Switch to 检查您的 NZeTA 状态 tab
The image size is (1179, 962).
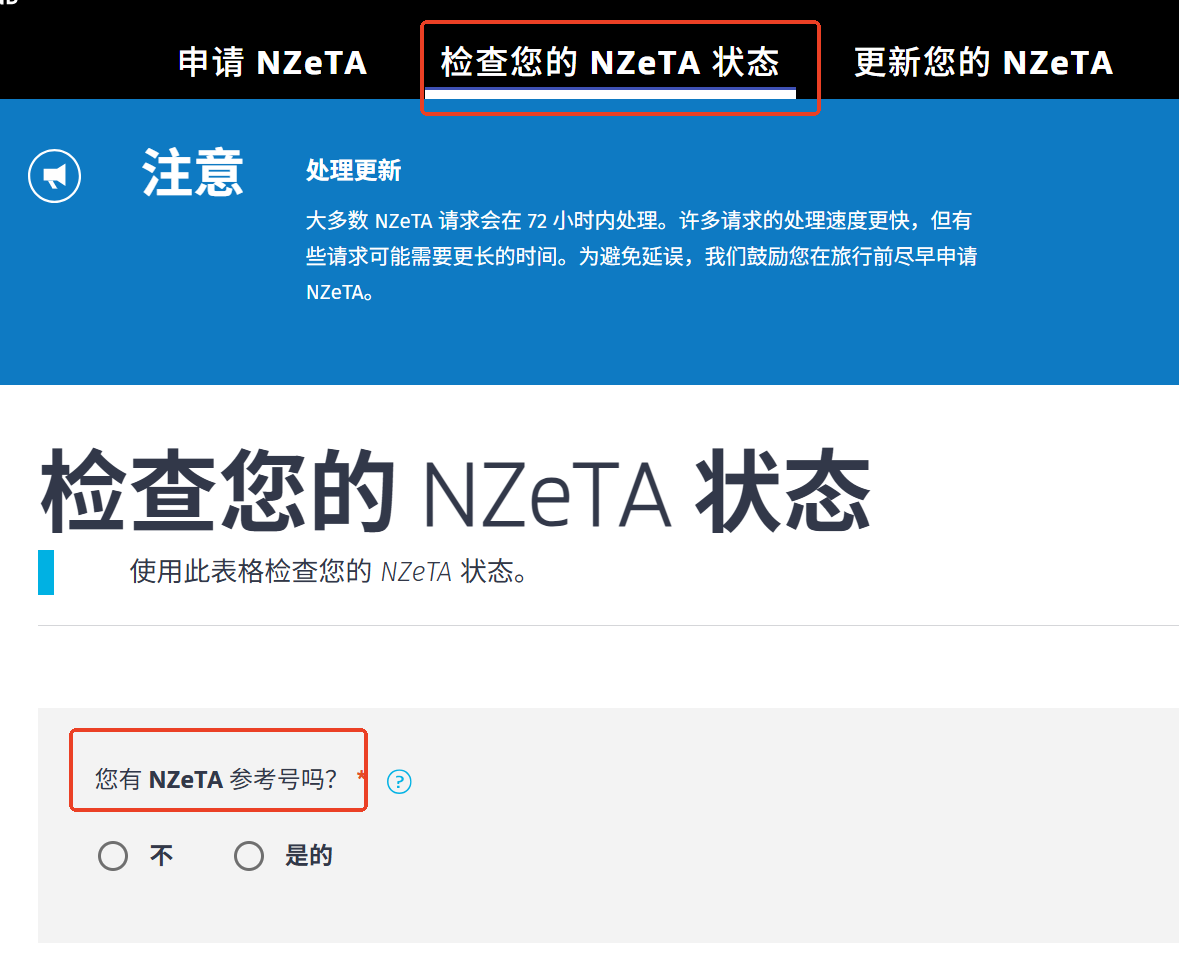609,63
